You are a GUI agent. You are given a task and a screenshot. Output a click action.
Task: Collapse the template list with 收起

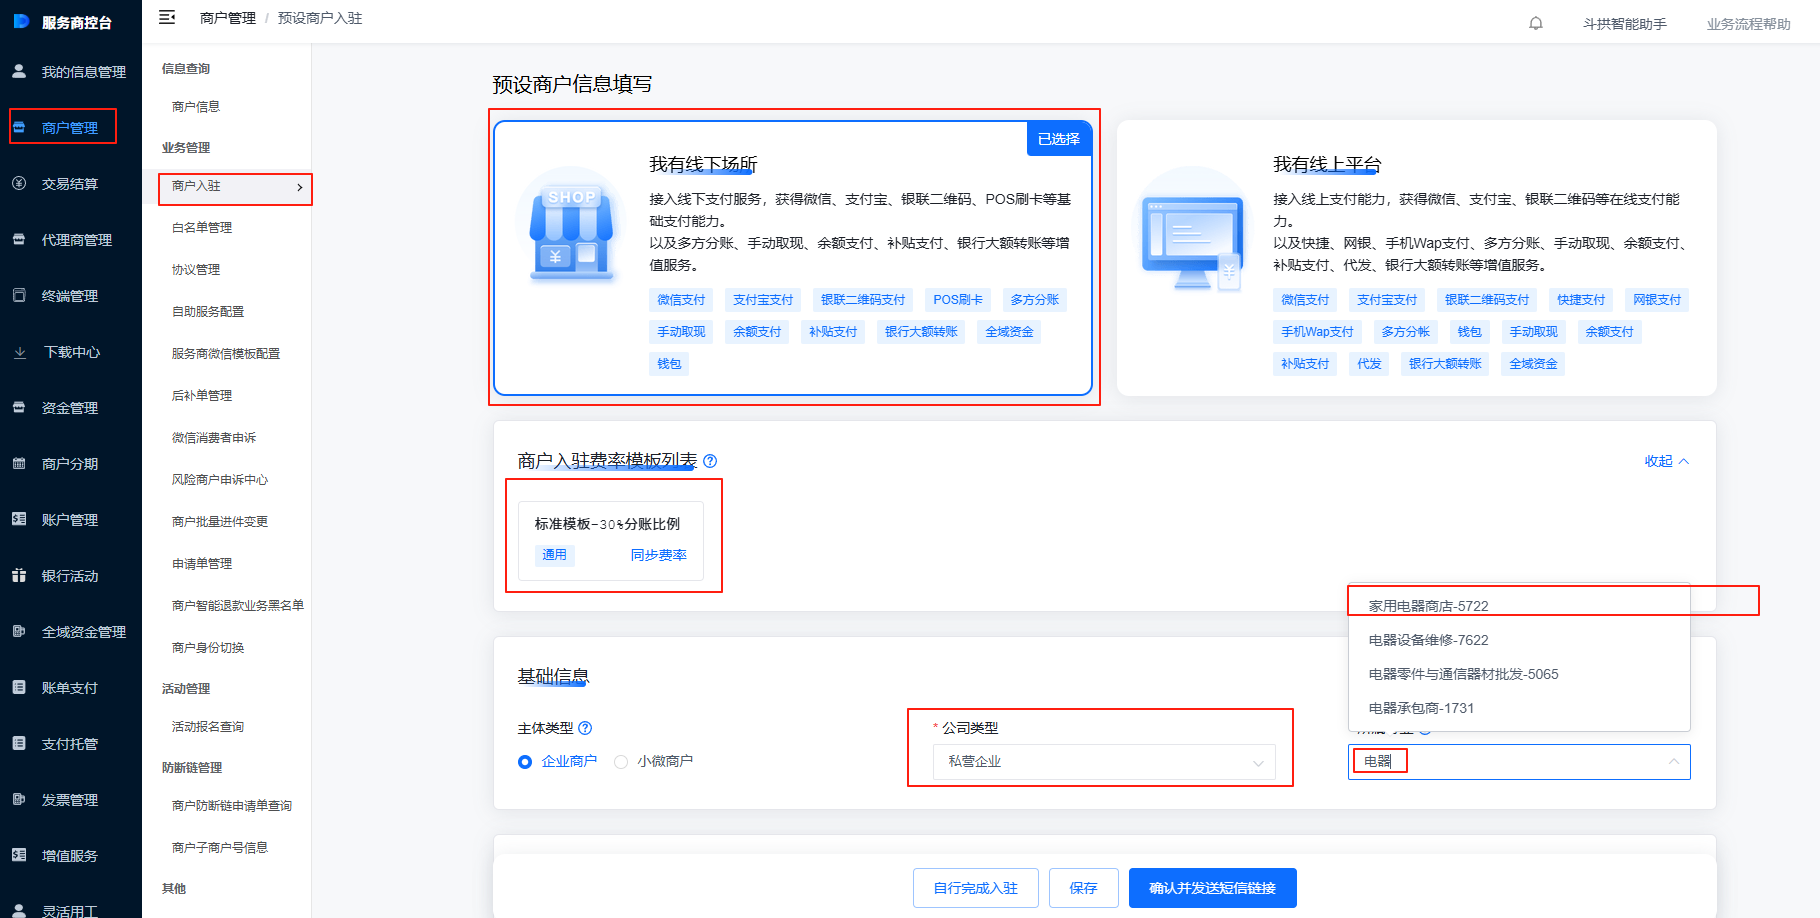pos(1666,461)
